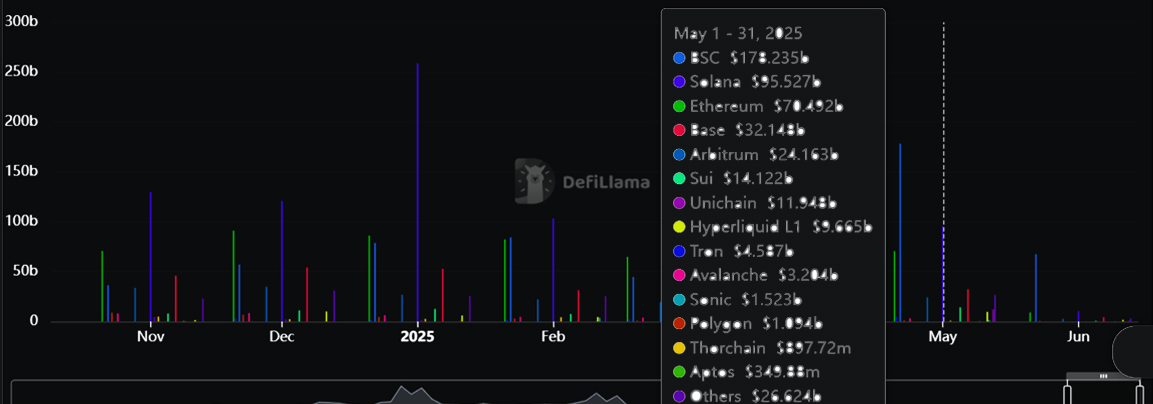Click the 'Sonic $1.523b' tooltip row
This screenshot has height=404, width=1153.
pos(738,300)
